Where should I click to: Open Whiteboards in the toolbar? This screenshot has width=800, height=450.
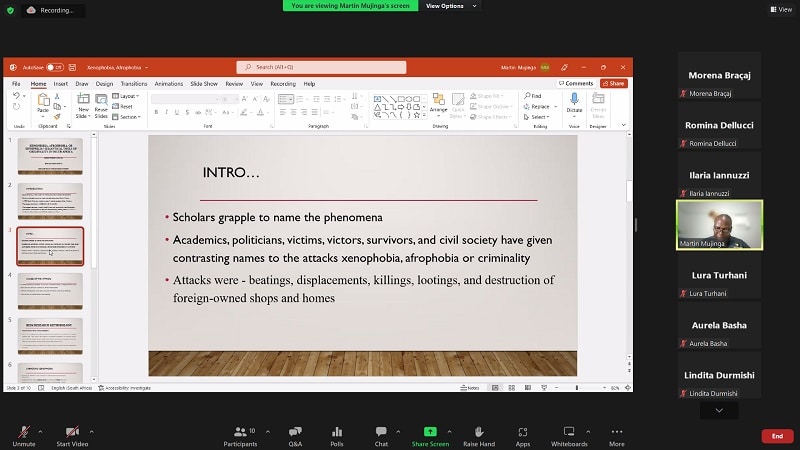(x=569, y=434)
